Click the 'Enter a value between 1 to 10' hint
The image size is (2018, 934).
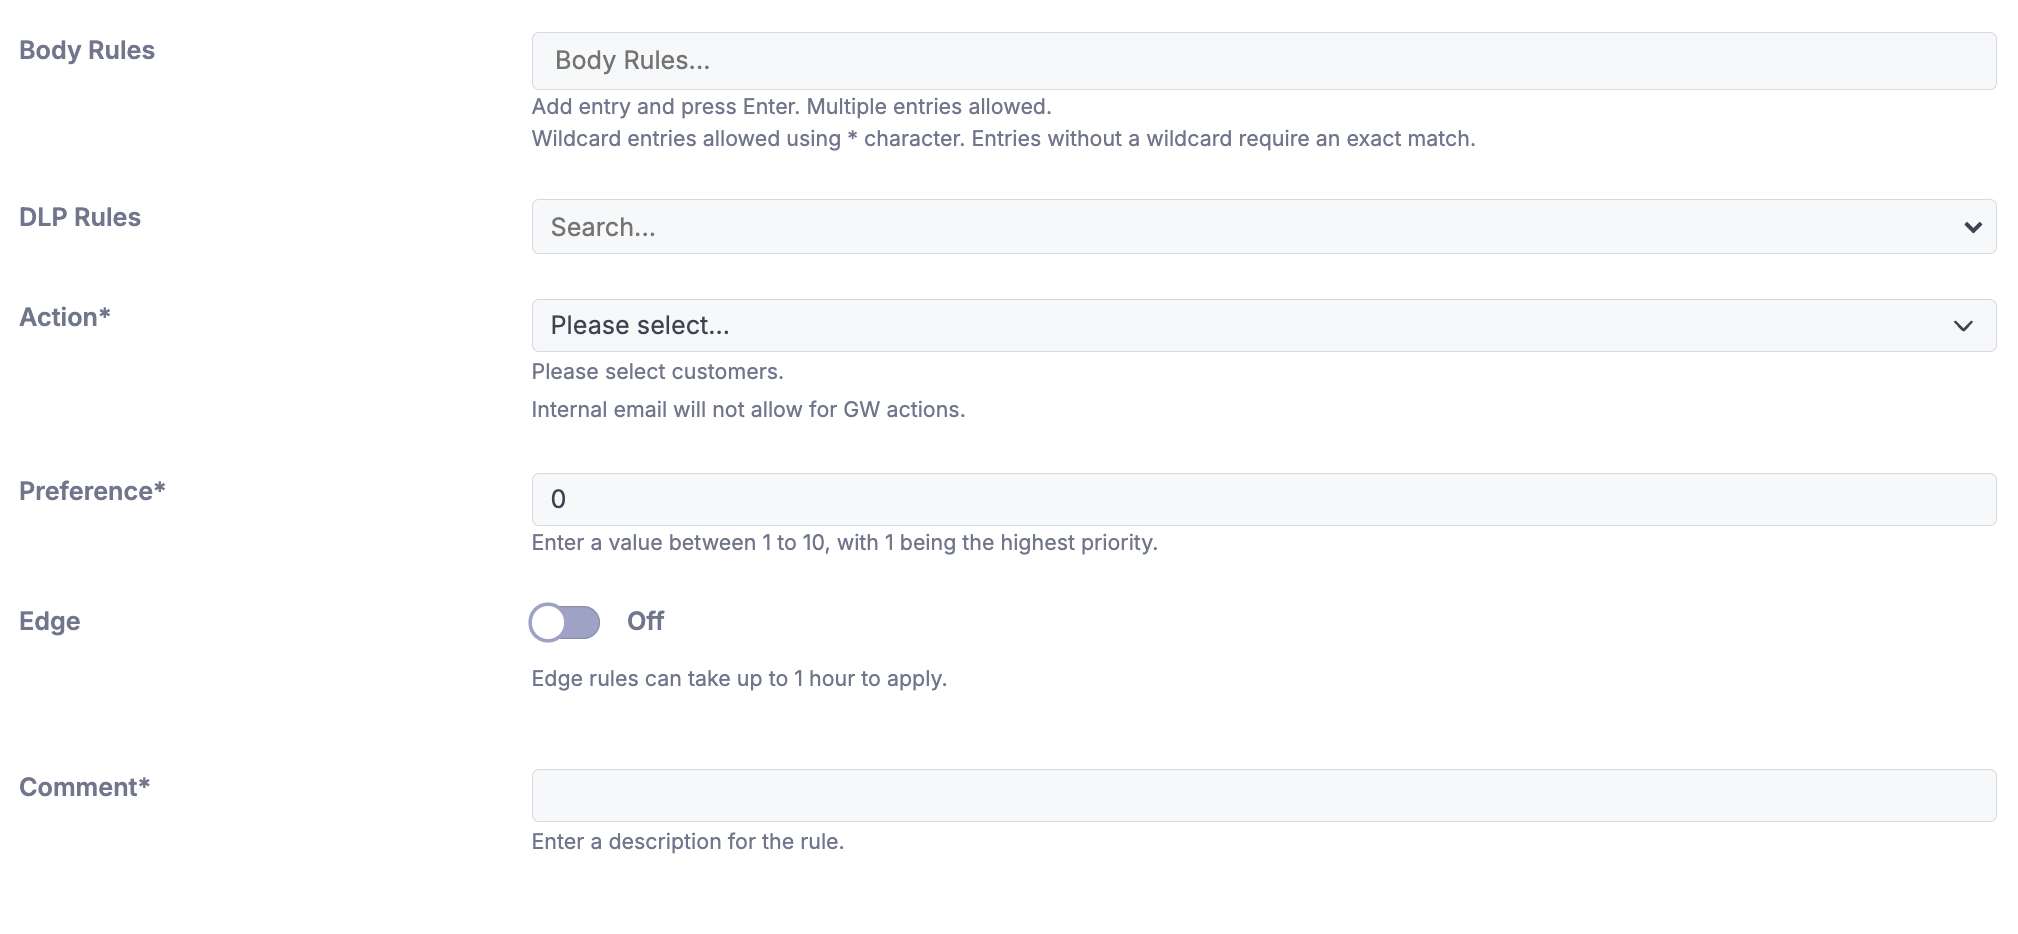coord(843,543)
